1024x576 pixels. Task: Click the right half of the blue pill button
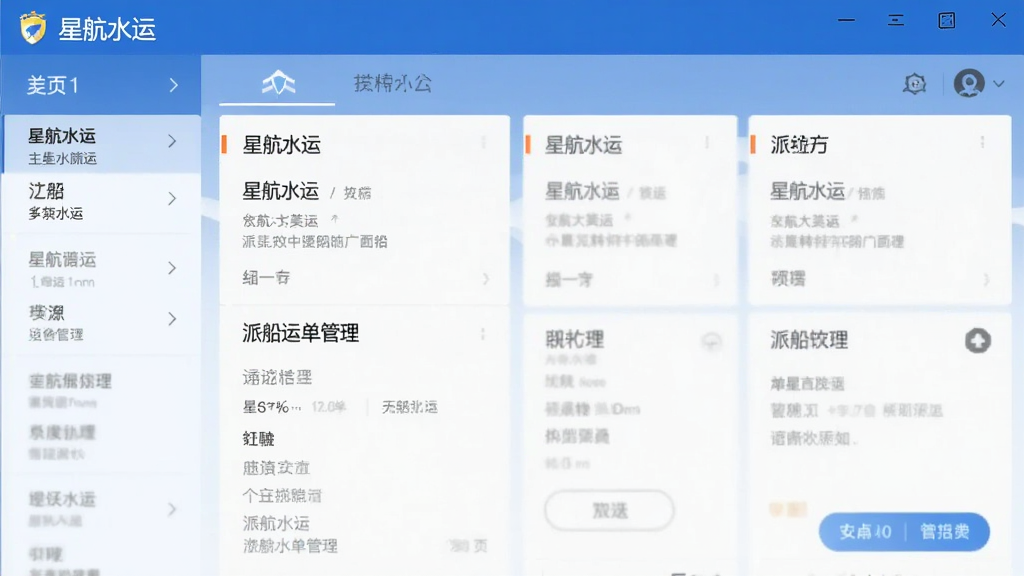coord(947,532)
